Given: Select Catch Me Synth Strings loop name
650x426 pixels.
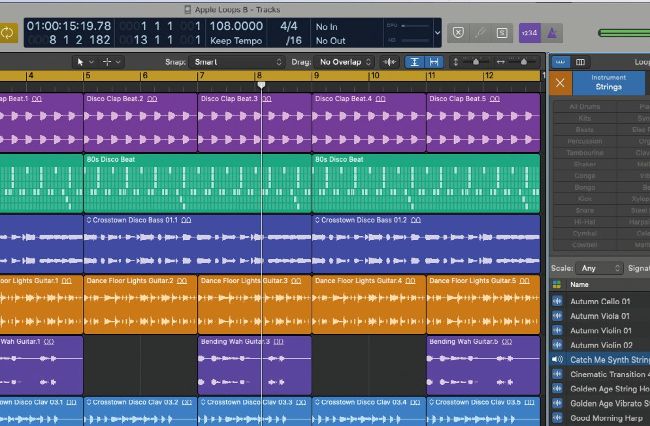Looking at the screenshot, I should [610, 360].
